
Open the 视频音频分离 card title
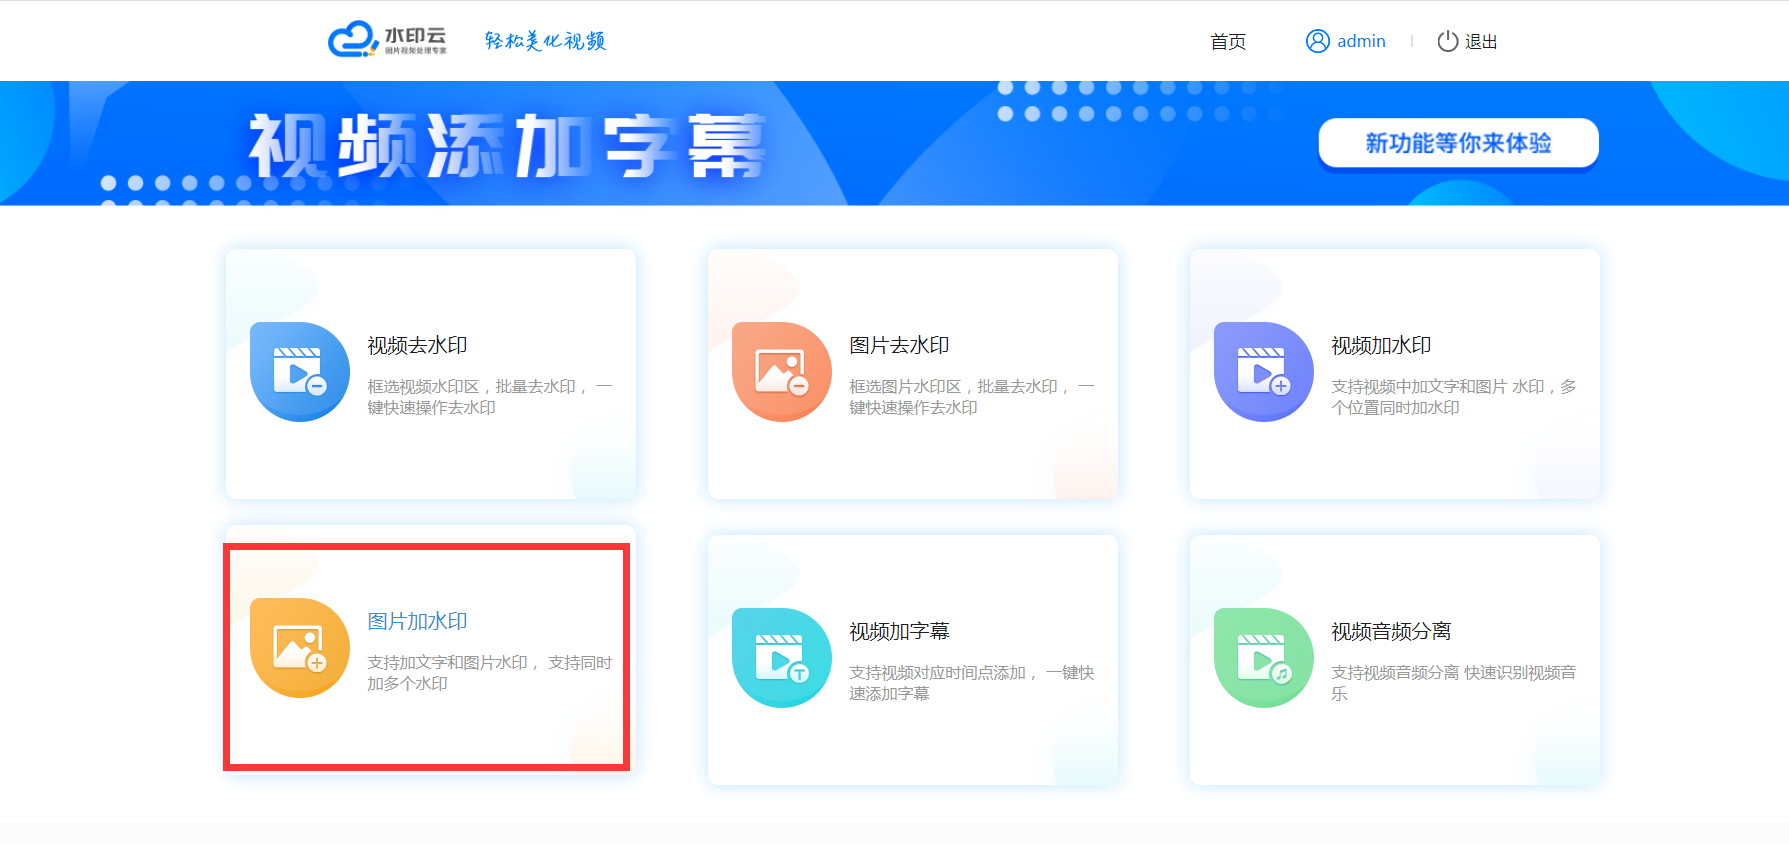(1390, 631)
